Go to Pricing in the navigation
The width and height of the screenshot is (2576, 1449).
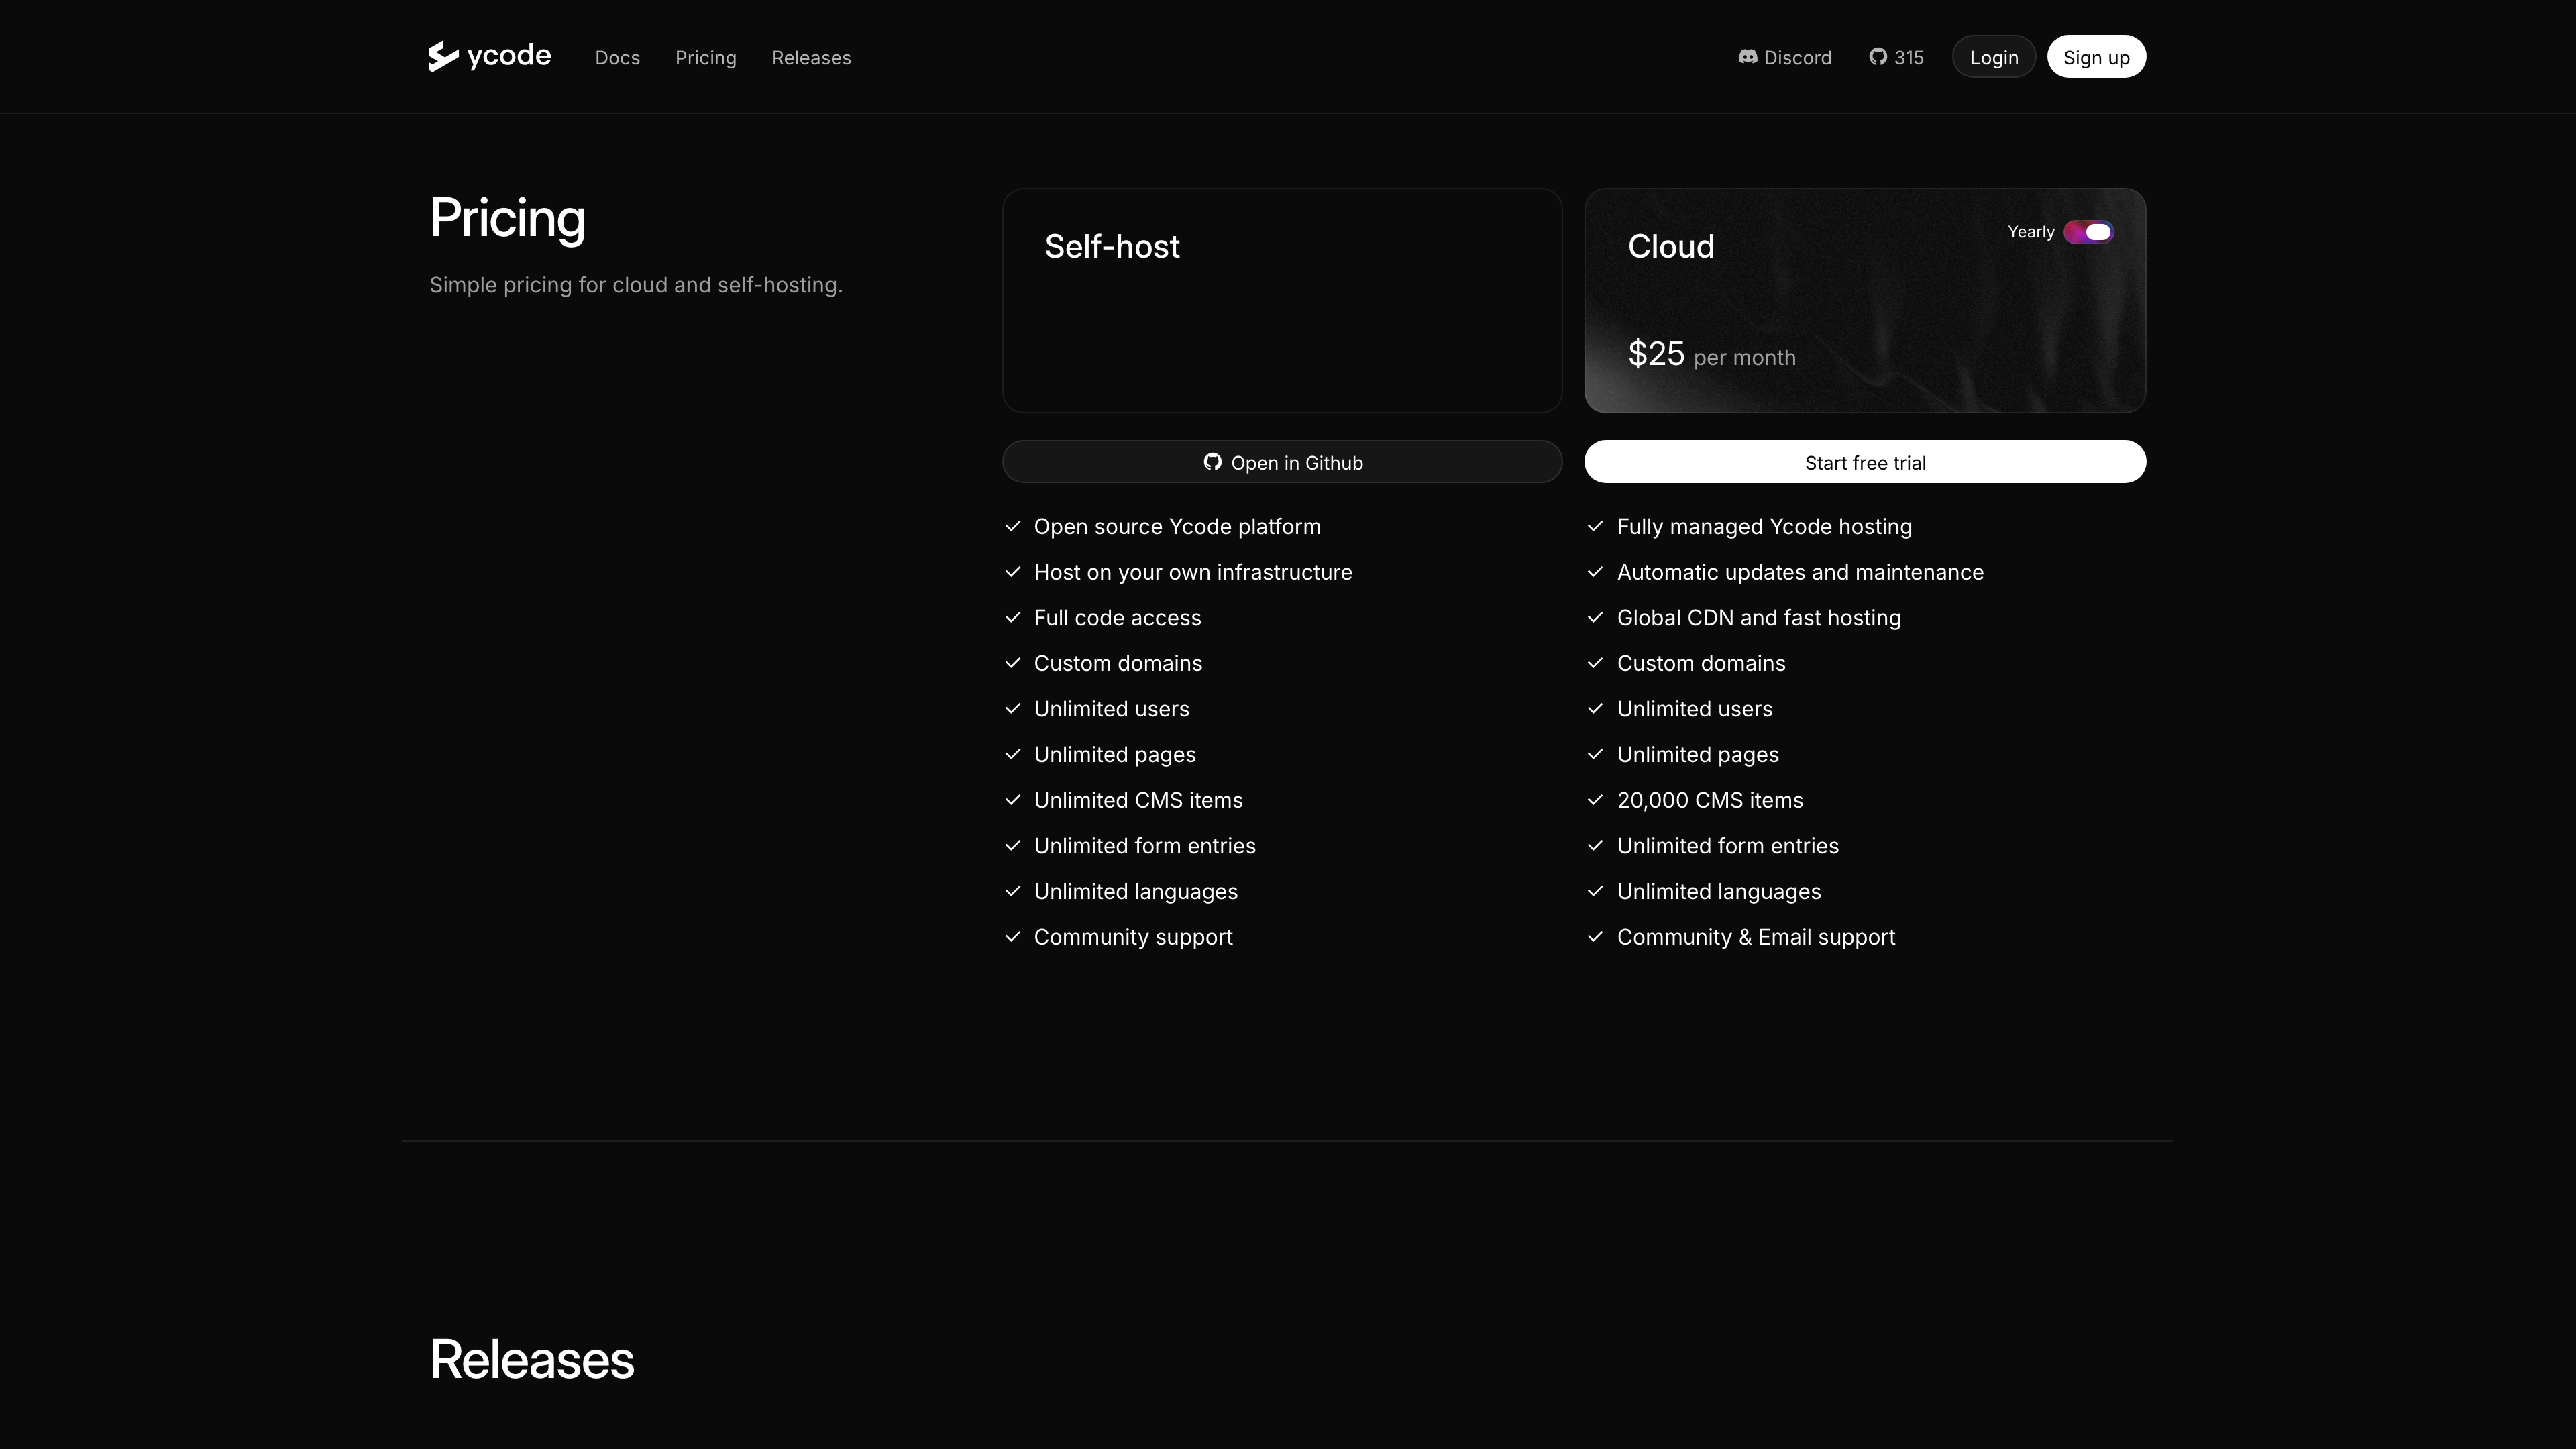click(x=705, y=58)
